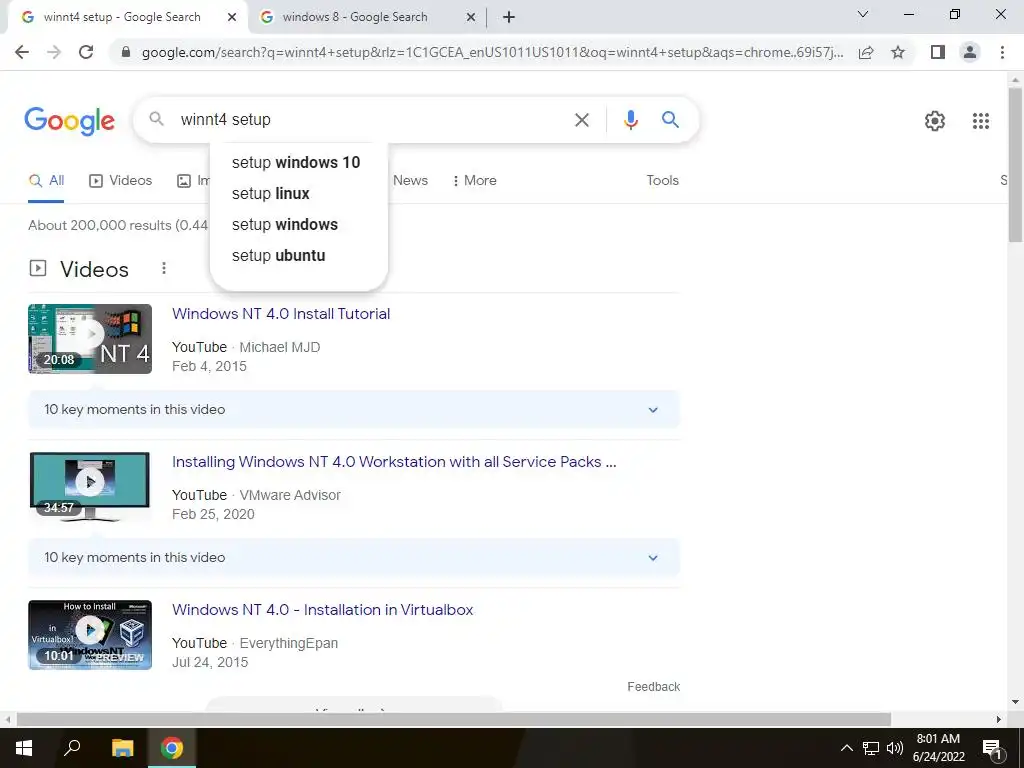Open the notification center icon
Image resolution: width=1024 pixels, height=768 pixels.
[992, 748]
